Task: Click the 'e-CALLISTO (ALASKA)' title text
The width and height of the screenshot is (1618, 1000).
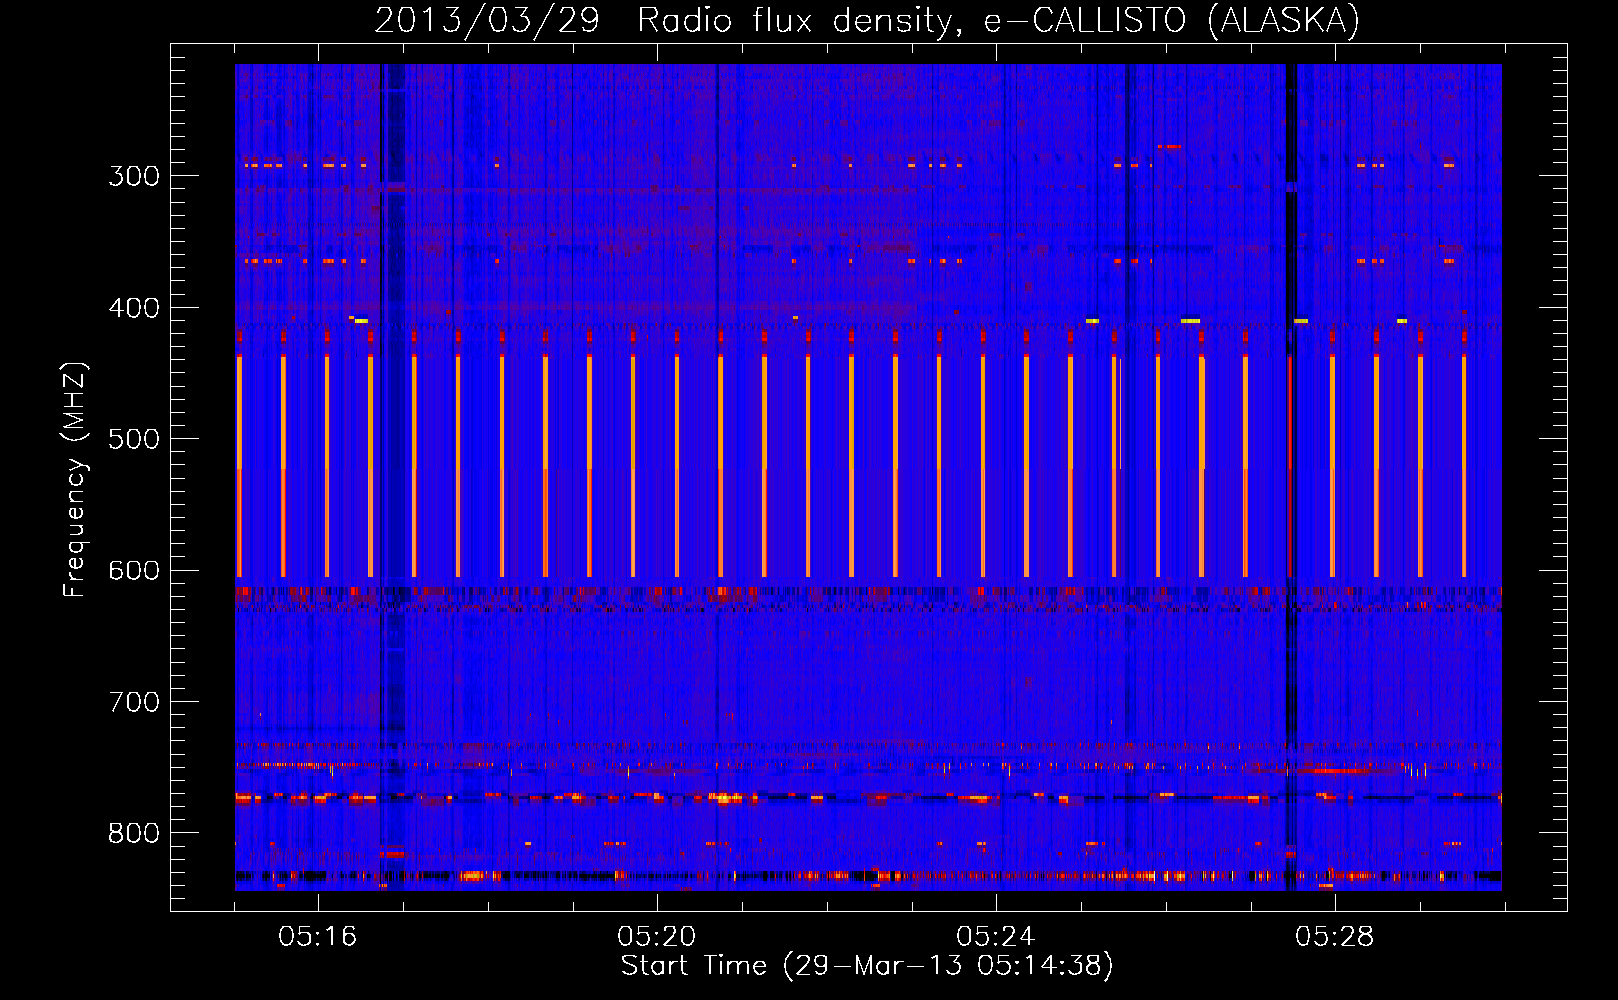Action: [x=1172, y=20]
